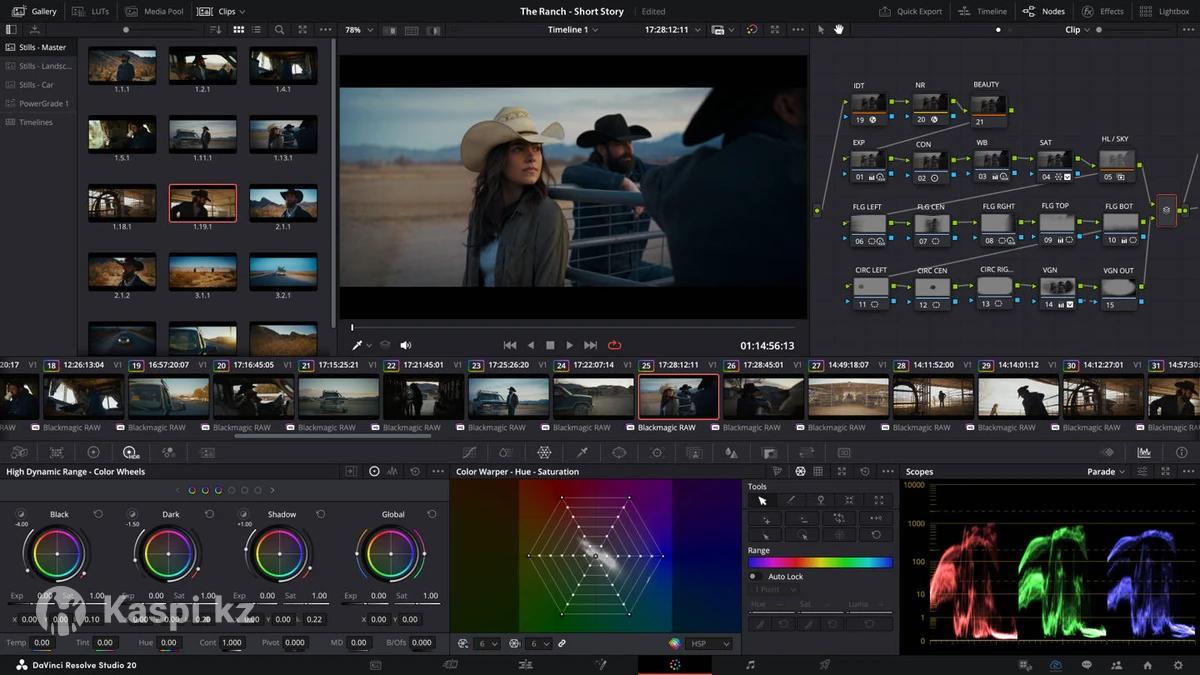The height and width of the screenshot is (675, 1200).
Task: Select the hand pan tool
Action: point(839,30)
